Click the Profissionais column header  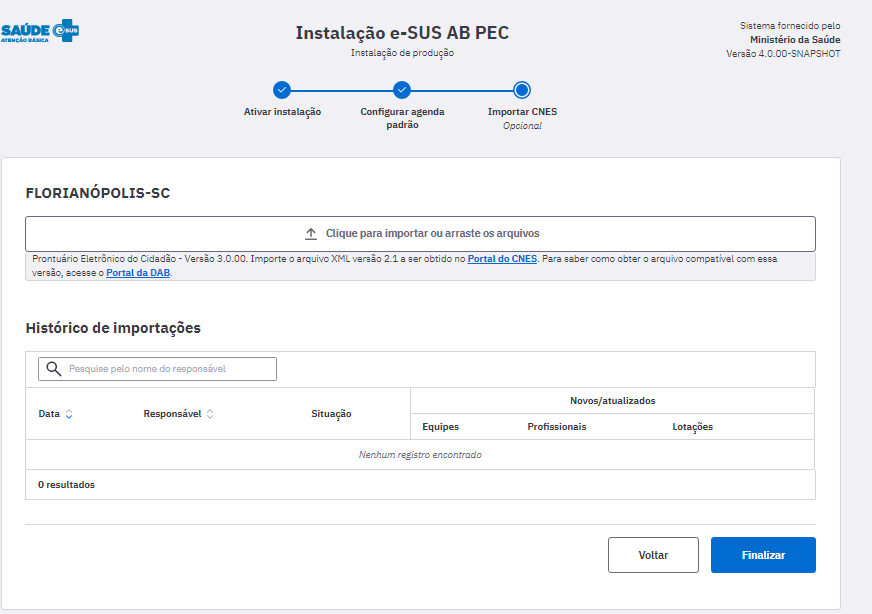click(x=557, y=427)
